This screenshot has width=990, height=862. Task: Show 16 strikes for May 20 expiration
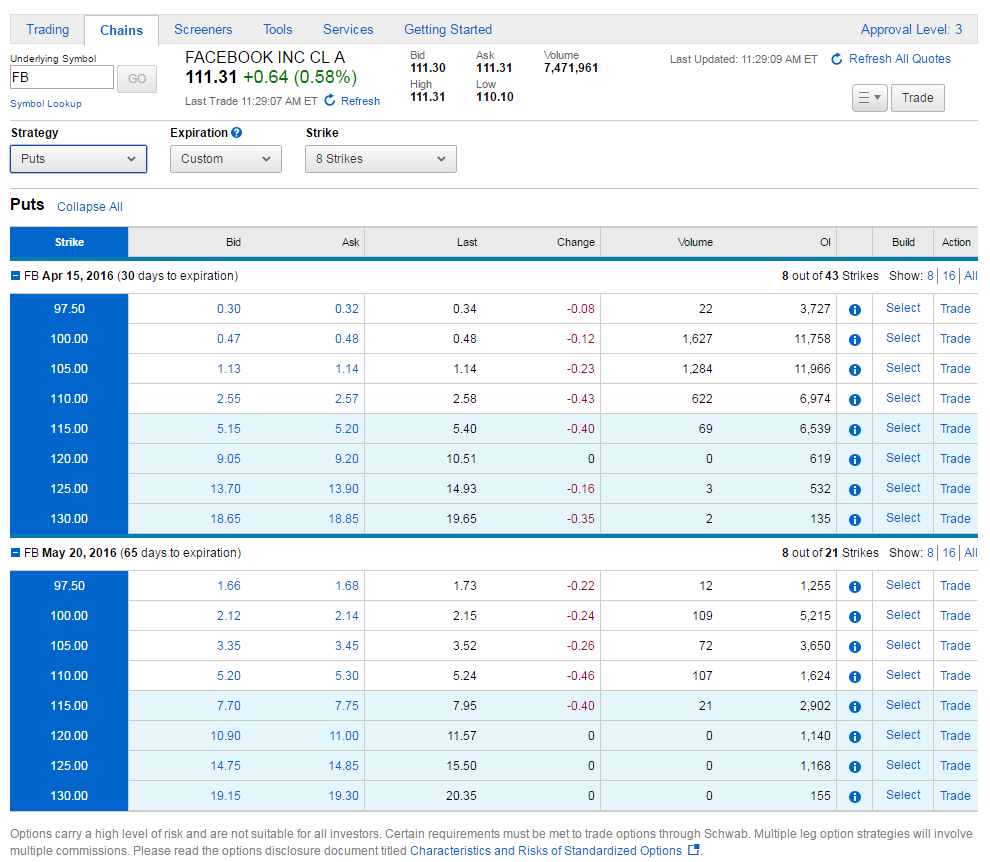[x=949, y=553]
